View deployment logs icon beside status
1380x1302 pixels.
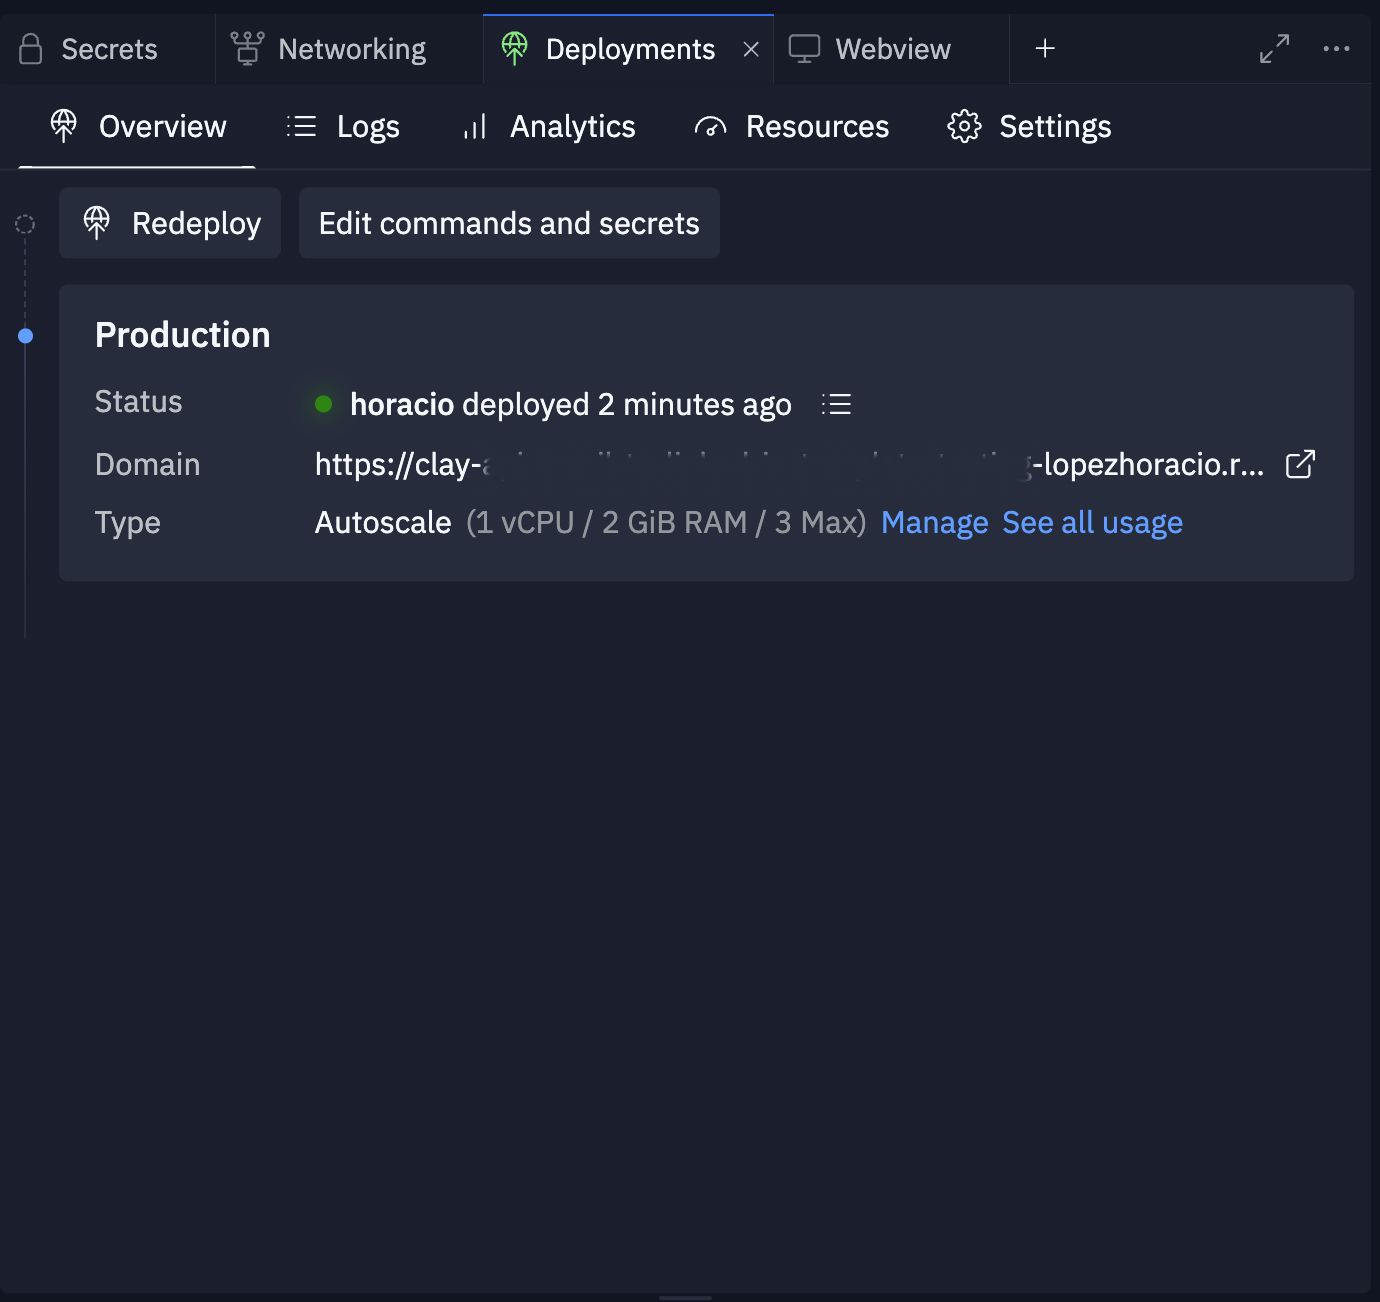pyautogui.click(x=836, y=404)
